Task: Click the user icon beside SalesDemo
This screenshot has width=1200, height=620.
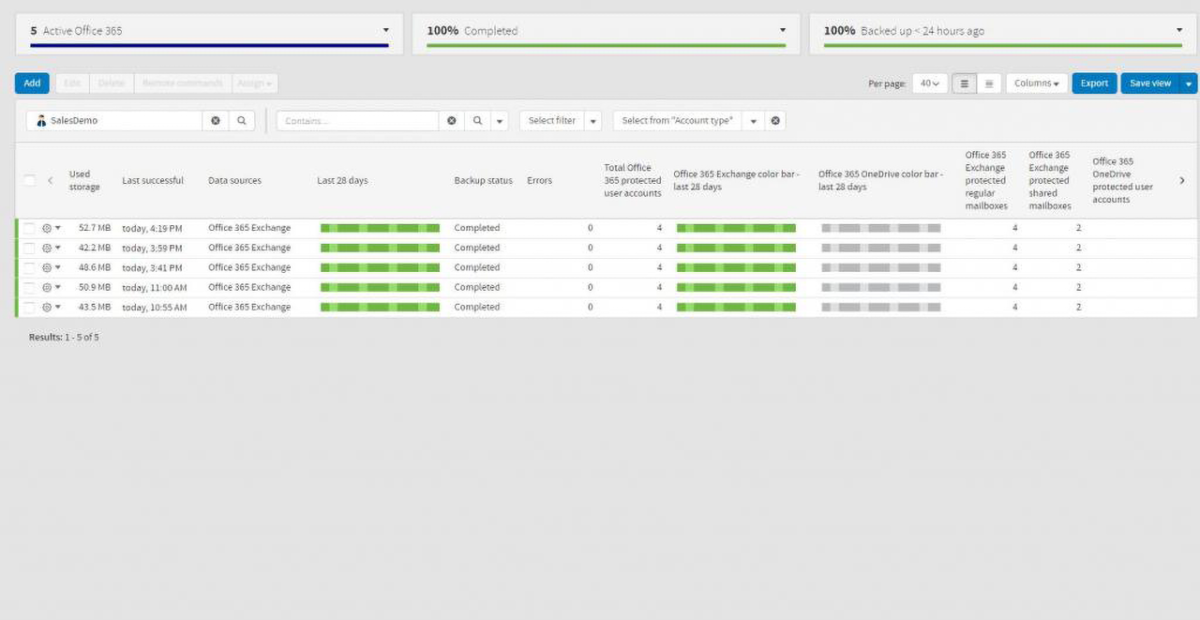Action: coord(42,121)
